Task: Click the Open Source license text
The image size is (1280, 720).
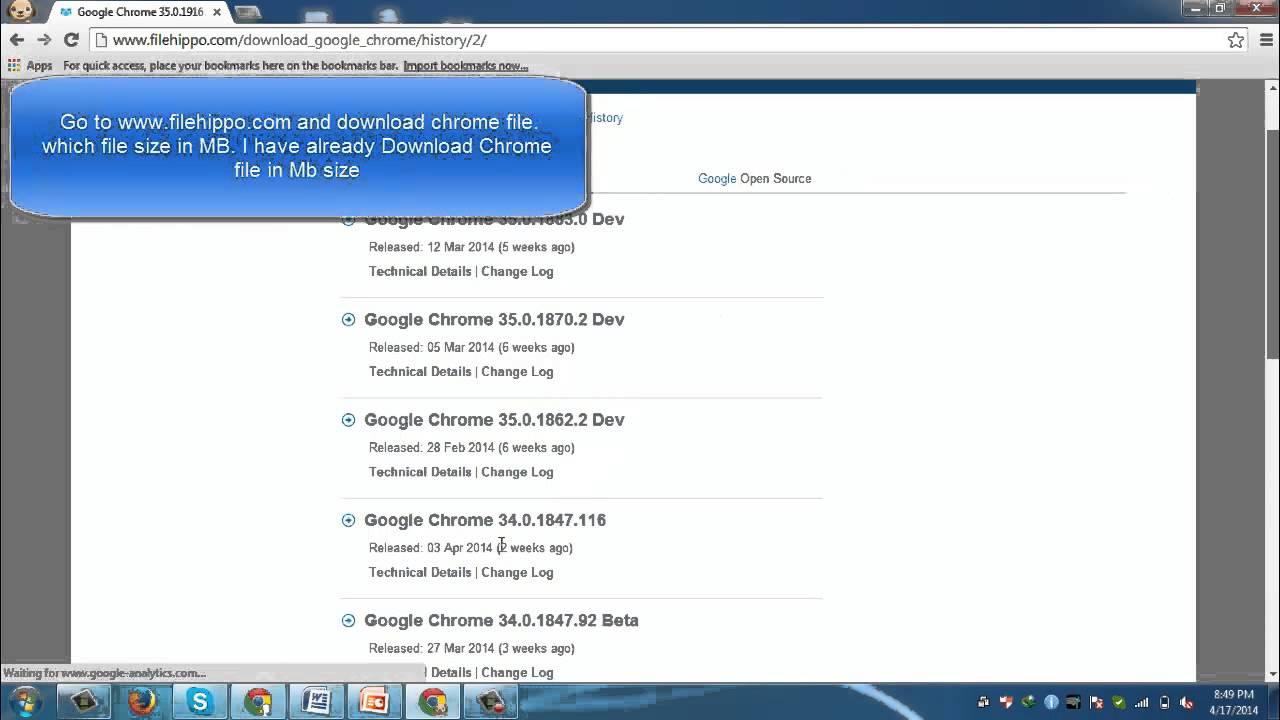Action: pyautogui.click(x=776, y=178)
